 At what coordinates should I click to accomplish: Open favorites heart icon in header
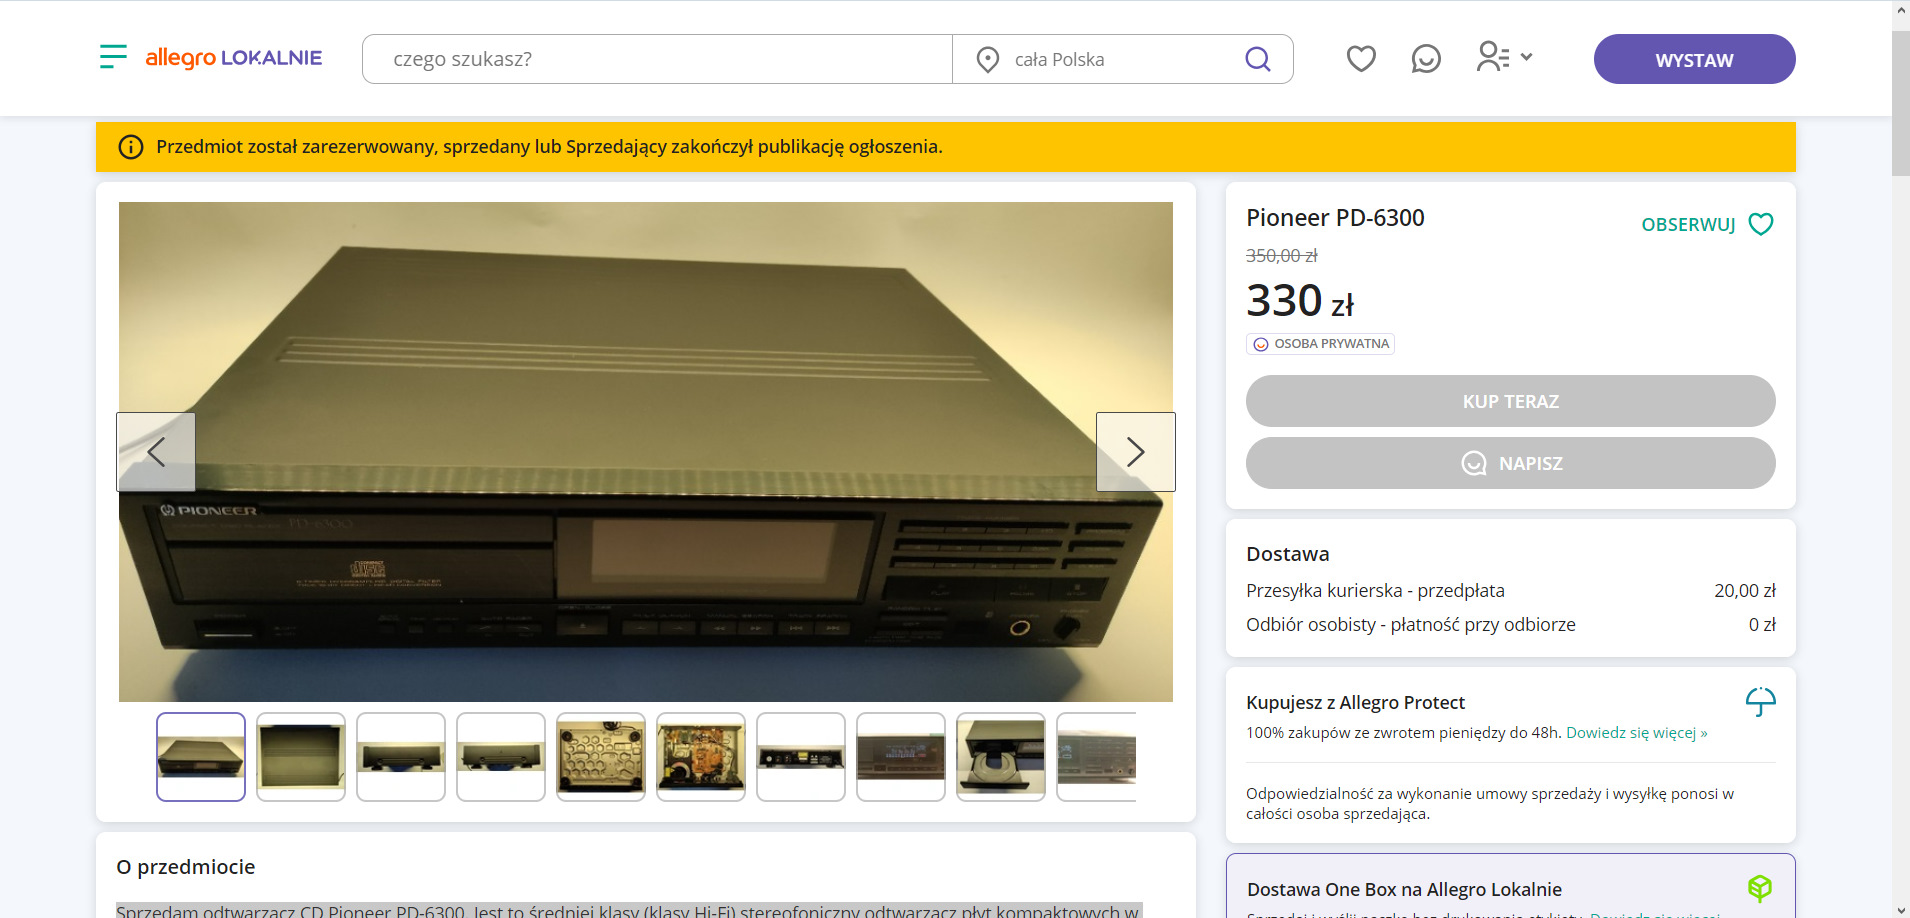pos(1361,59)
